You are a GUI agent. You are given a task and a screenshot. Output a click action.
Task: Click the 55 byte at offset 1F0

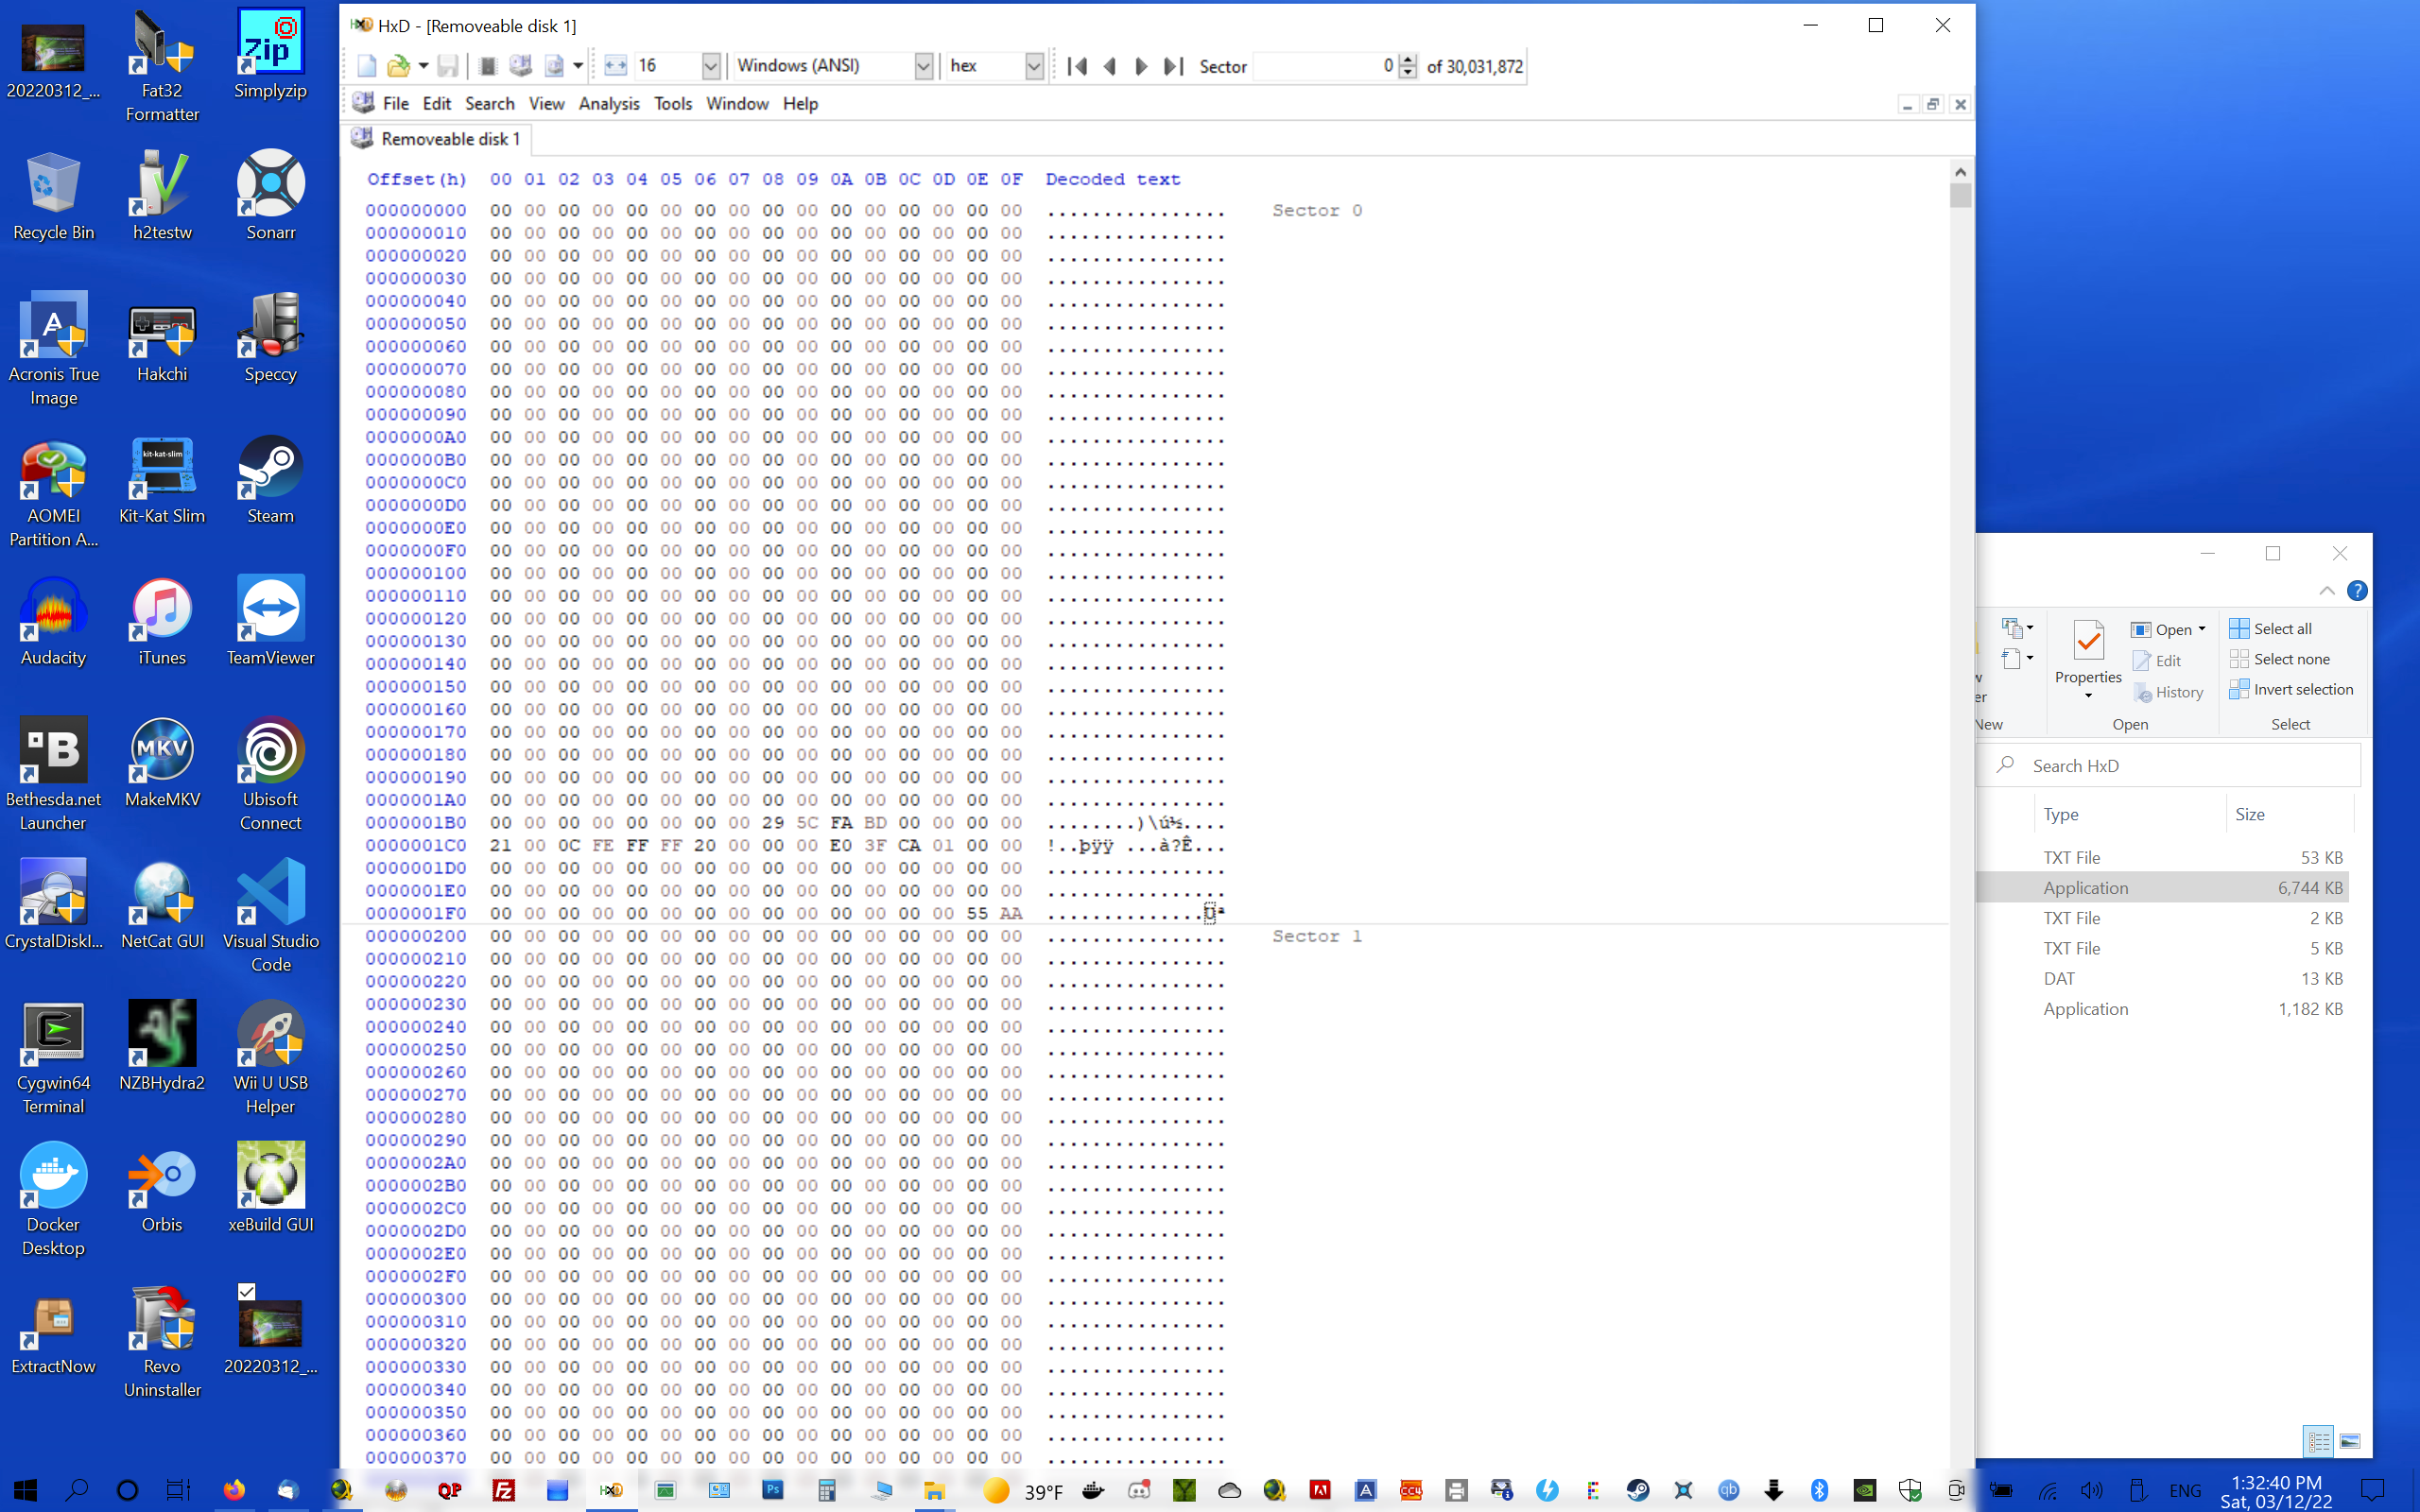977,913
